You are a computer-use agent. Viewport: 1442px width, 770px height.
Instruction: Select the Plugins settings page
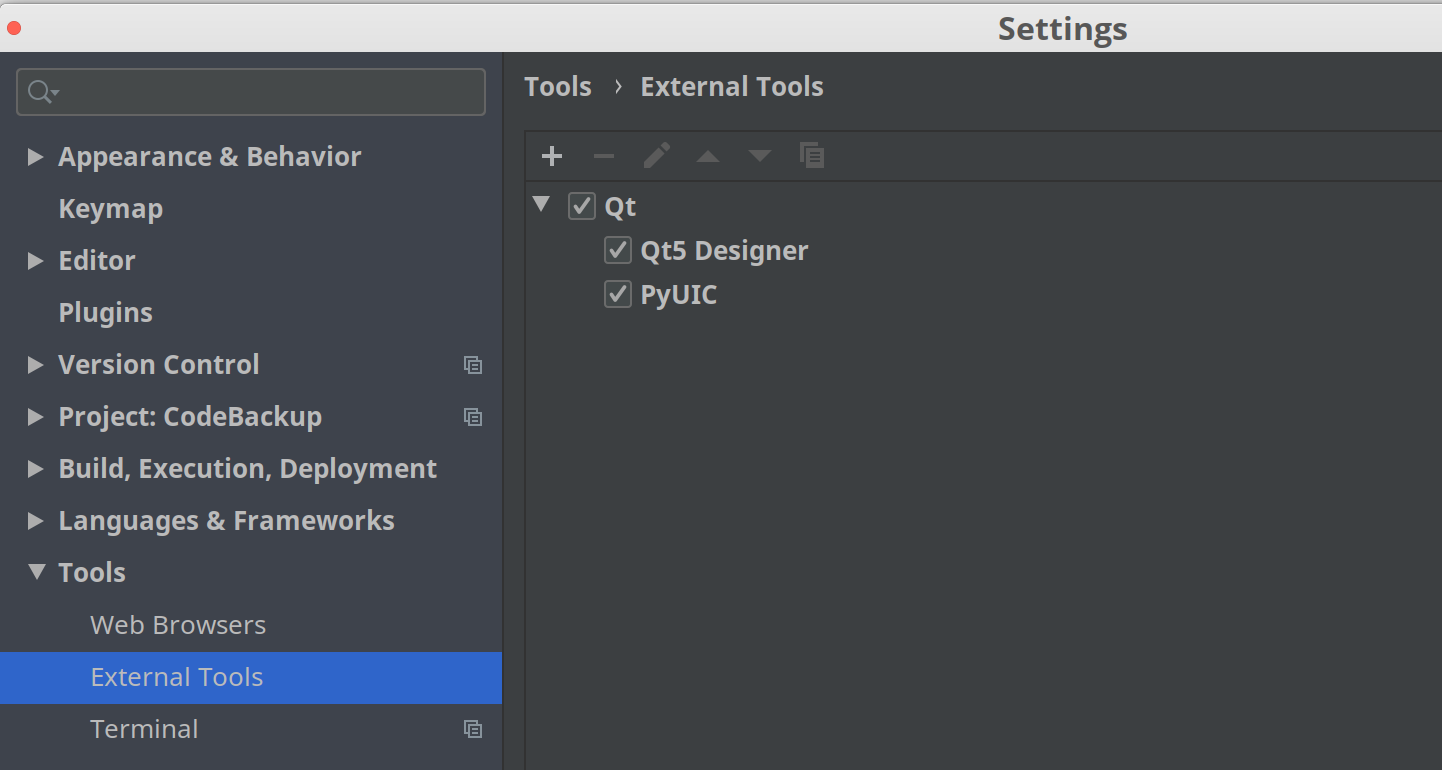(105, 312)
